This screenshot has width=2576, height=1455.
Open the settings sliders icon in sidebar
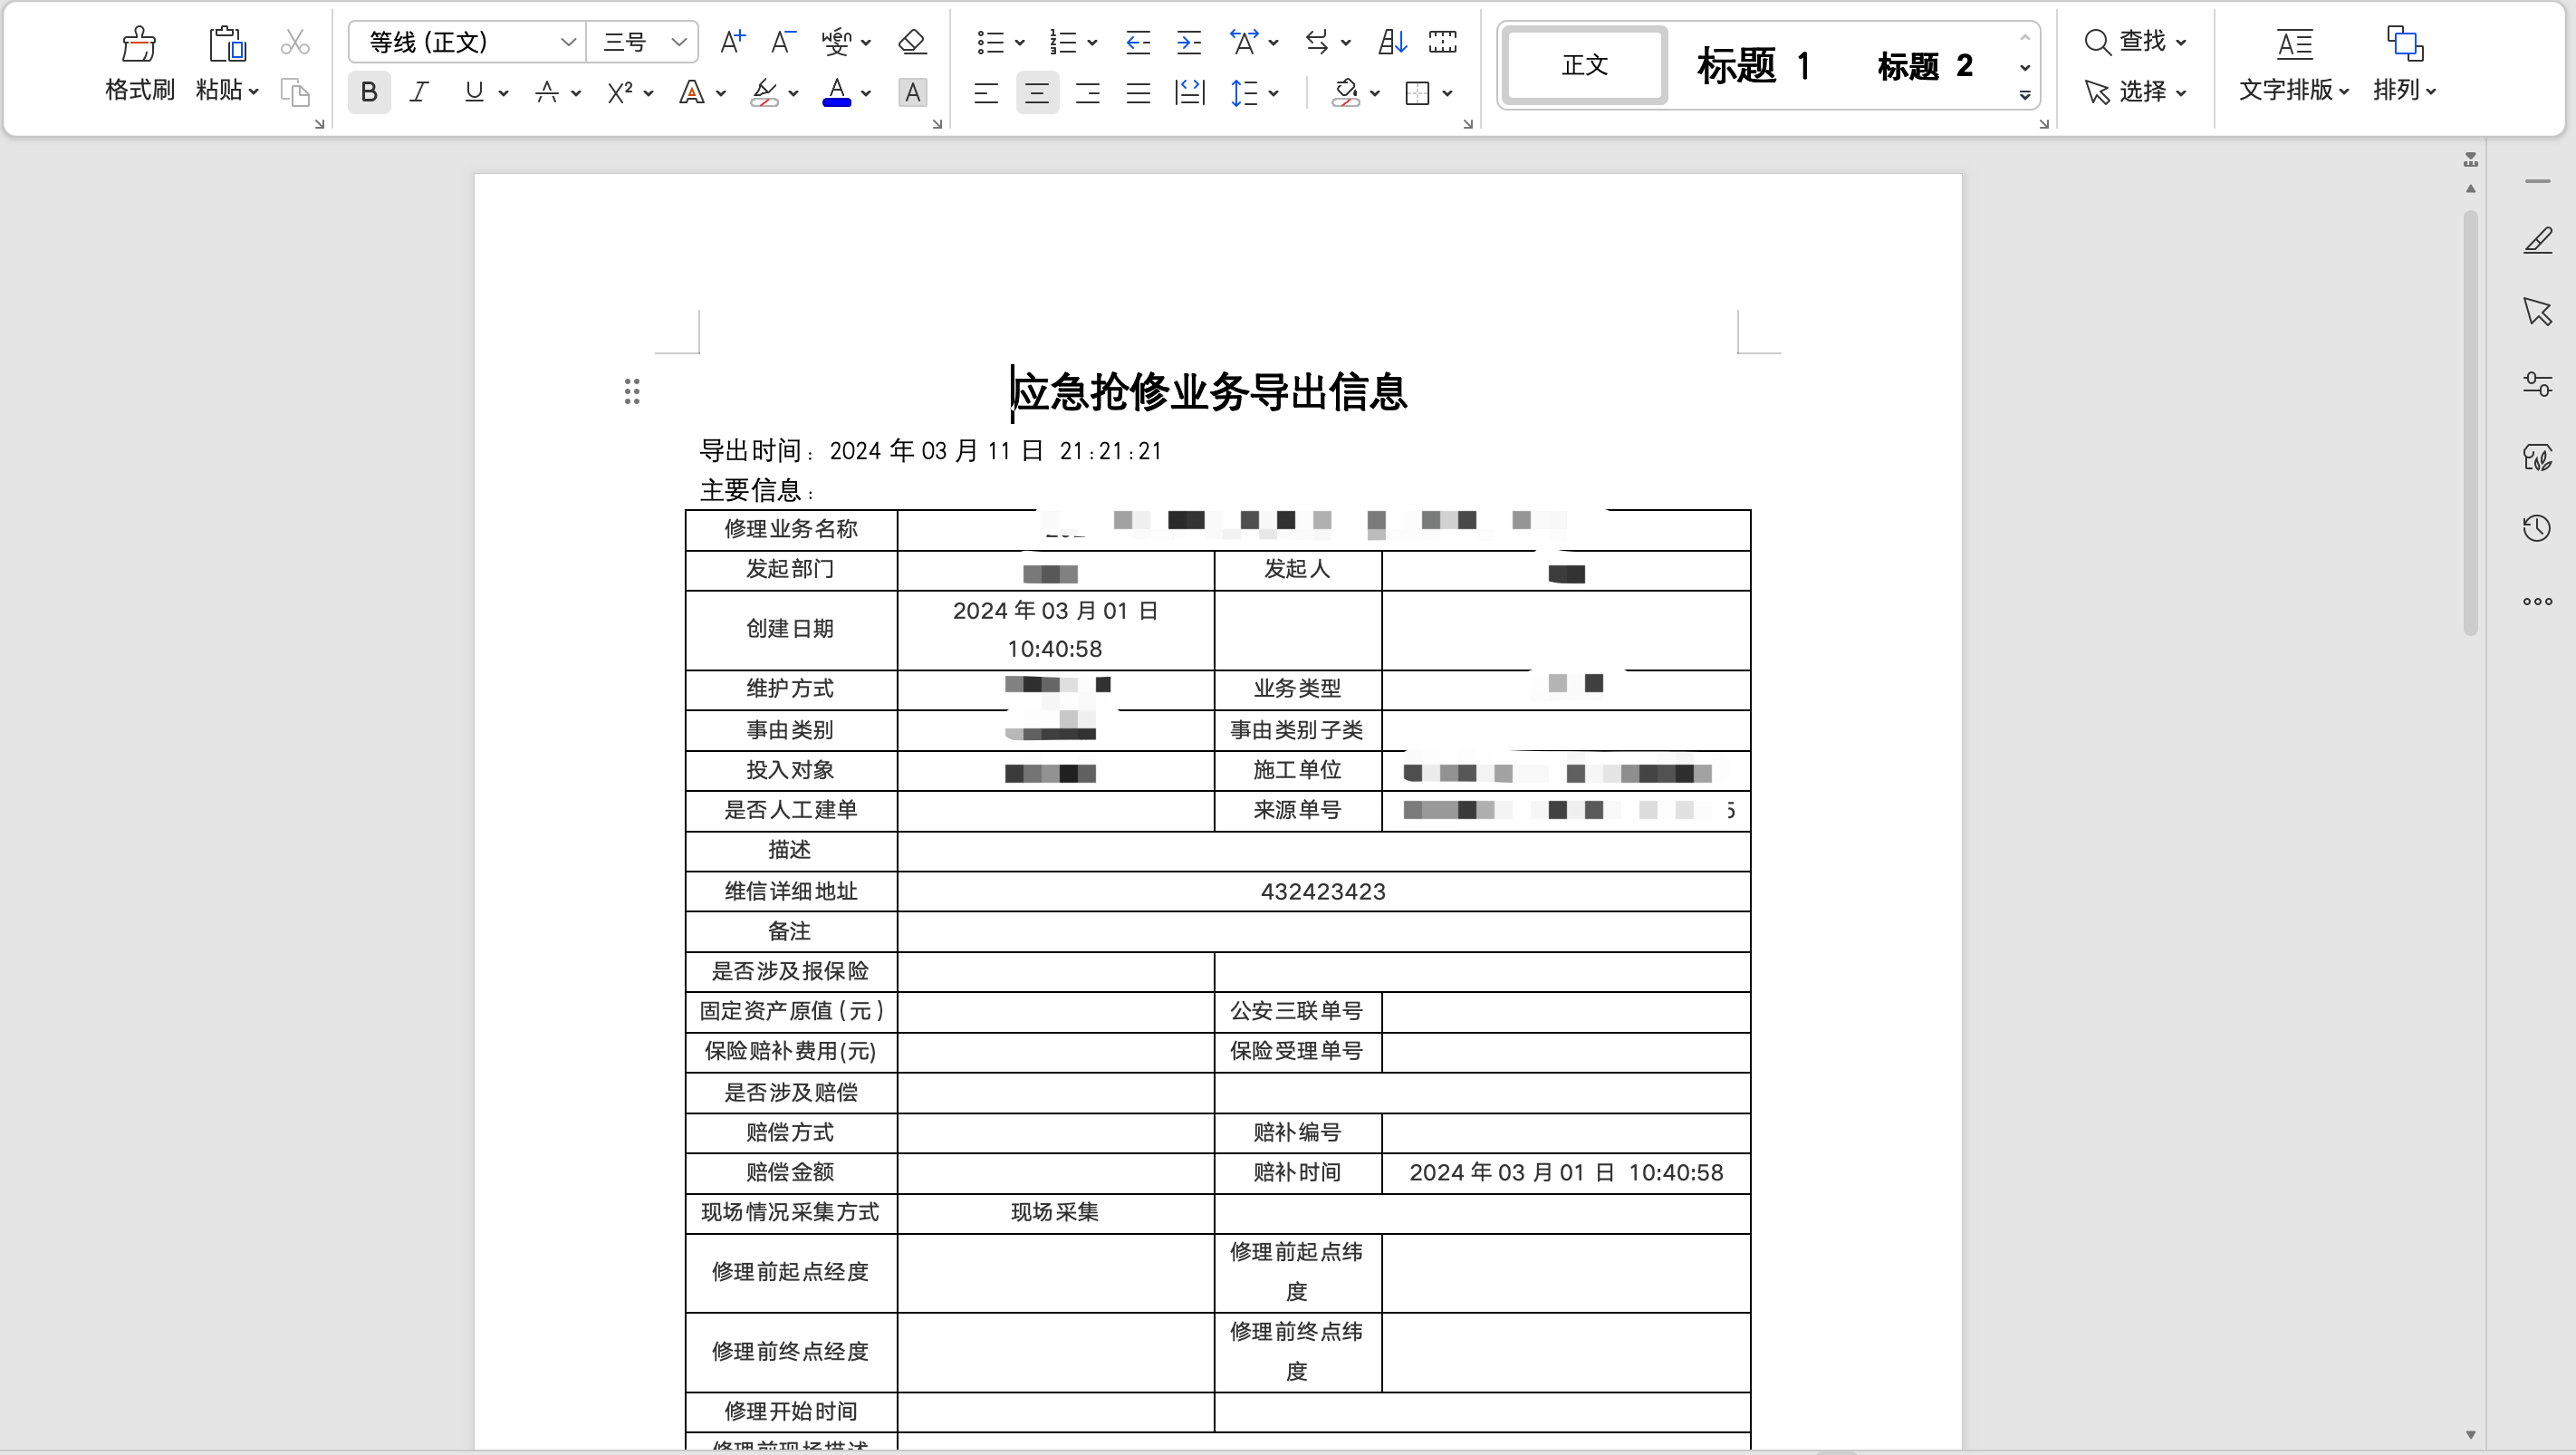(2538, 384)
